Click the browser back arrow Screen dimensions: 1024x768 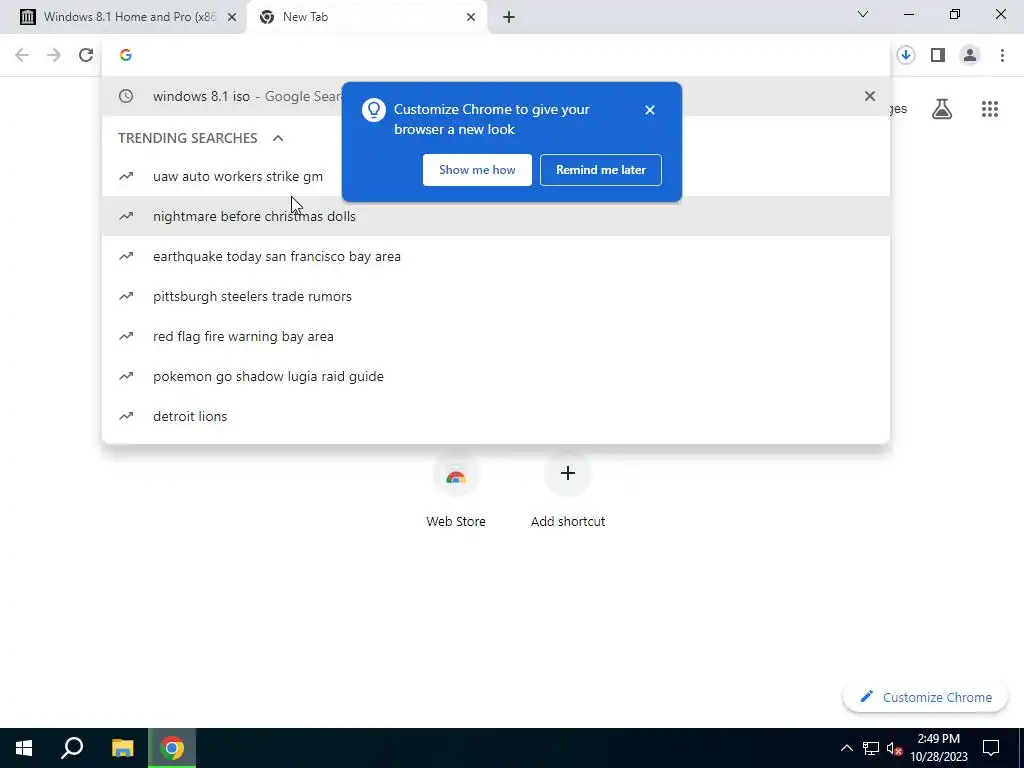click(22, 56)
